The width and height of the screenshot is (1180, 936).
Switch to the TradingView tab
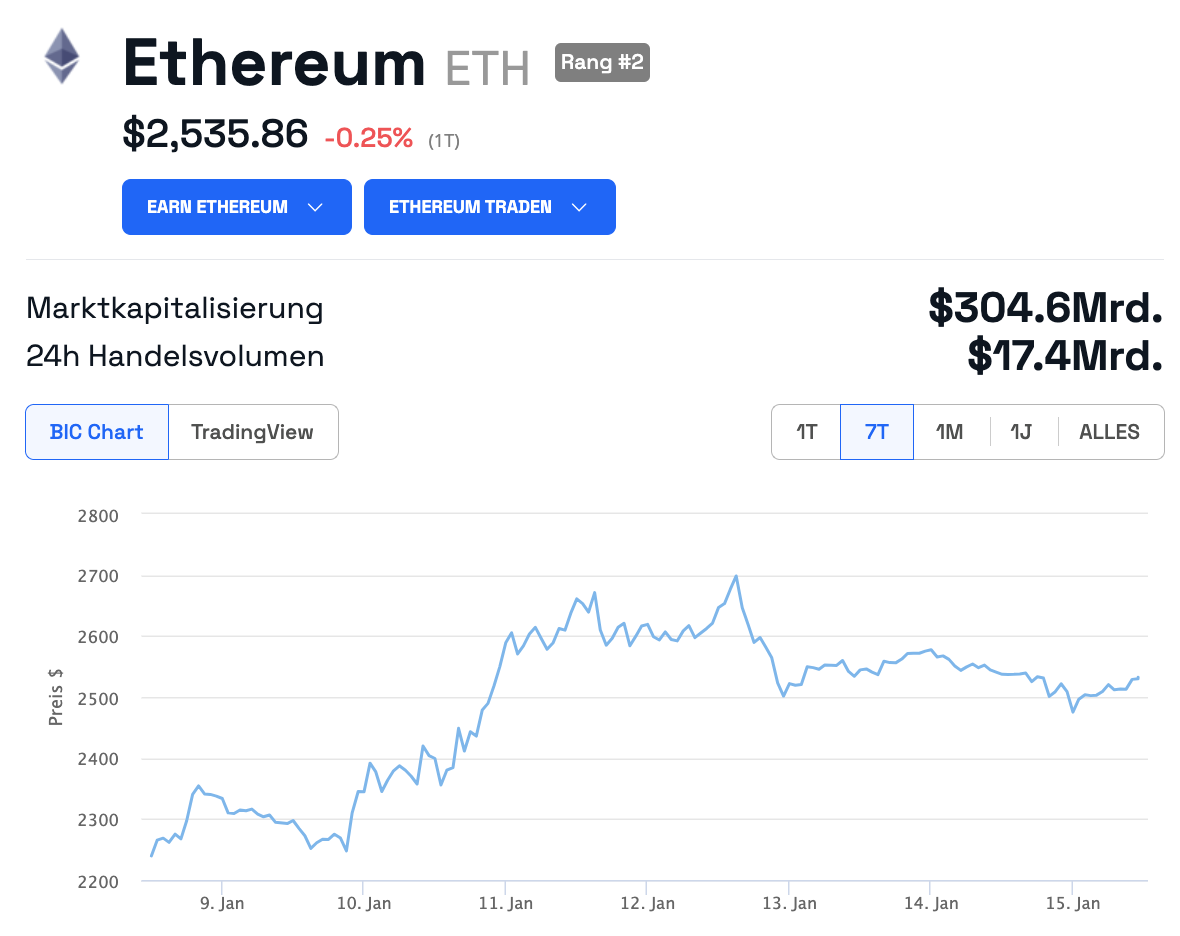click(x=252, y=432)
